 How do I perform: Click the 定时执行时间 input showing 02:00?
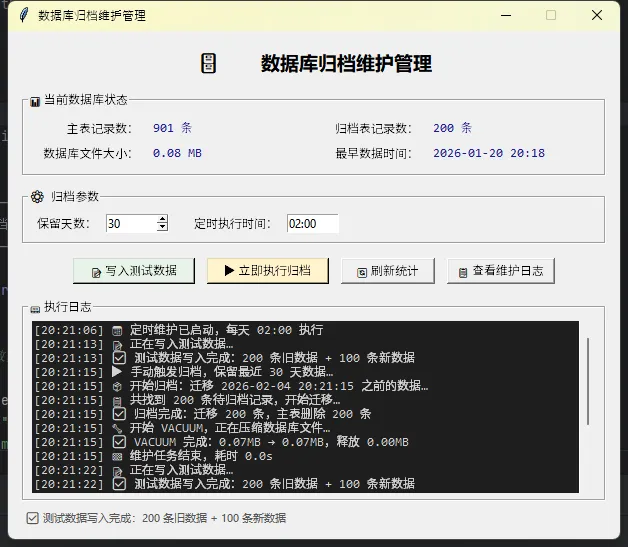click(313, 223)
